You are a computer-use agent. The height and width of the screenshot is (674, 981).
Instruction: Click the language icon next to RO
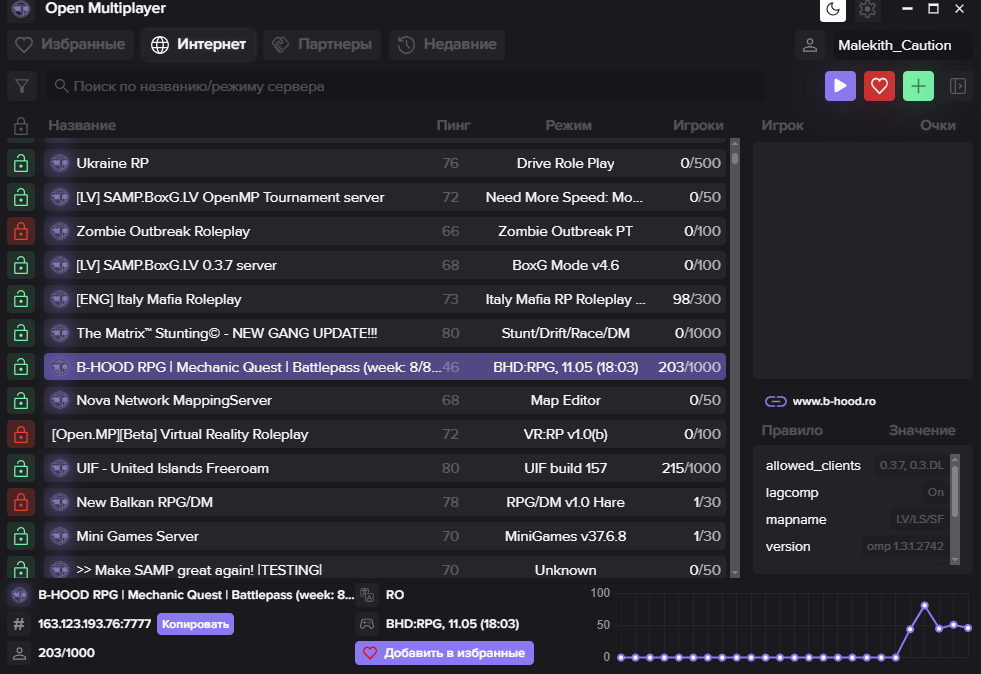coord(367,595)
